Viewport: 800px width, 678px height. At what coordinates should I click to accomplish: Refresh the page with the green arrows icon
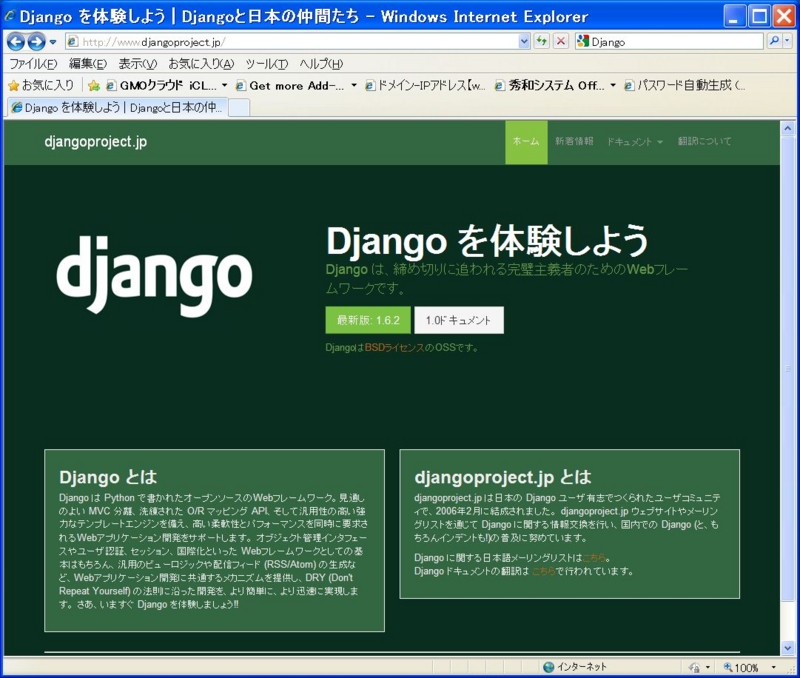(542, 41)
